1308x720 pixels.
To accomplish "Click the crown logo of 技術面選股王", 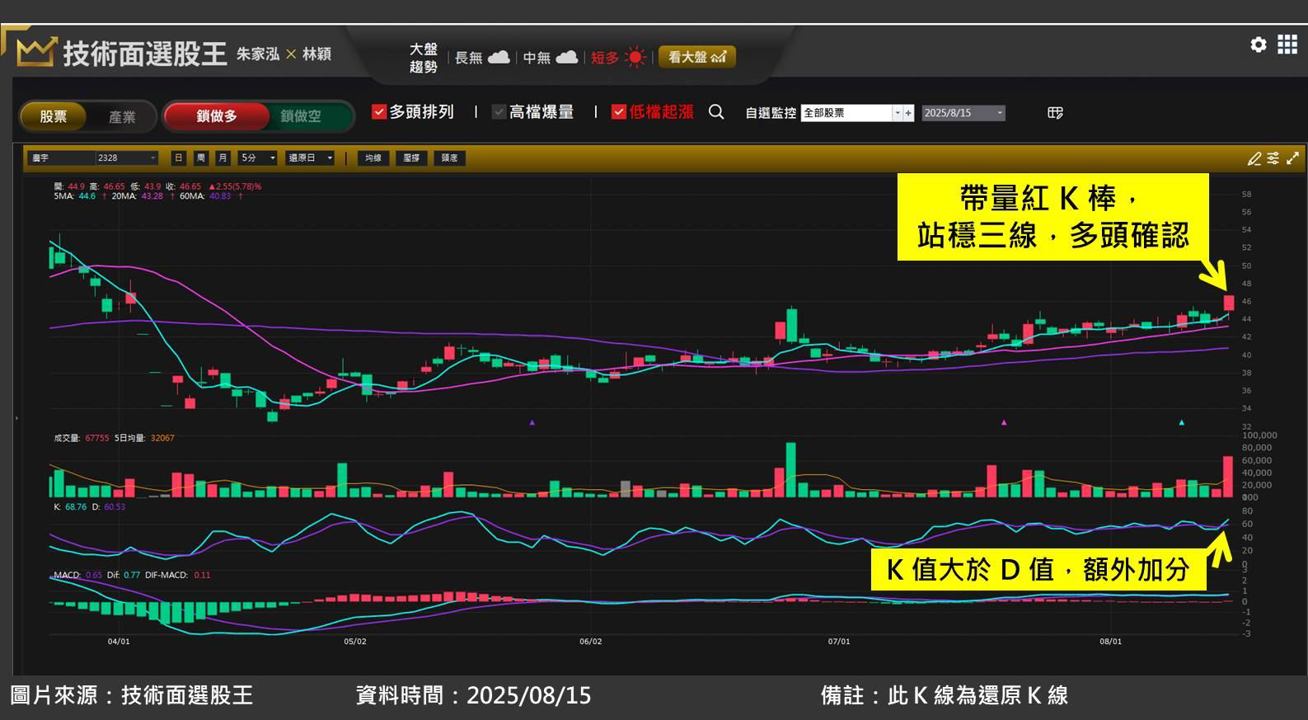I will click(x=36, y=51).
